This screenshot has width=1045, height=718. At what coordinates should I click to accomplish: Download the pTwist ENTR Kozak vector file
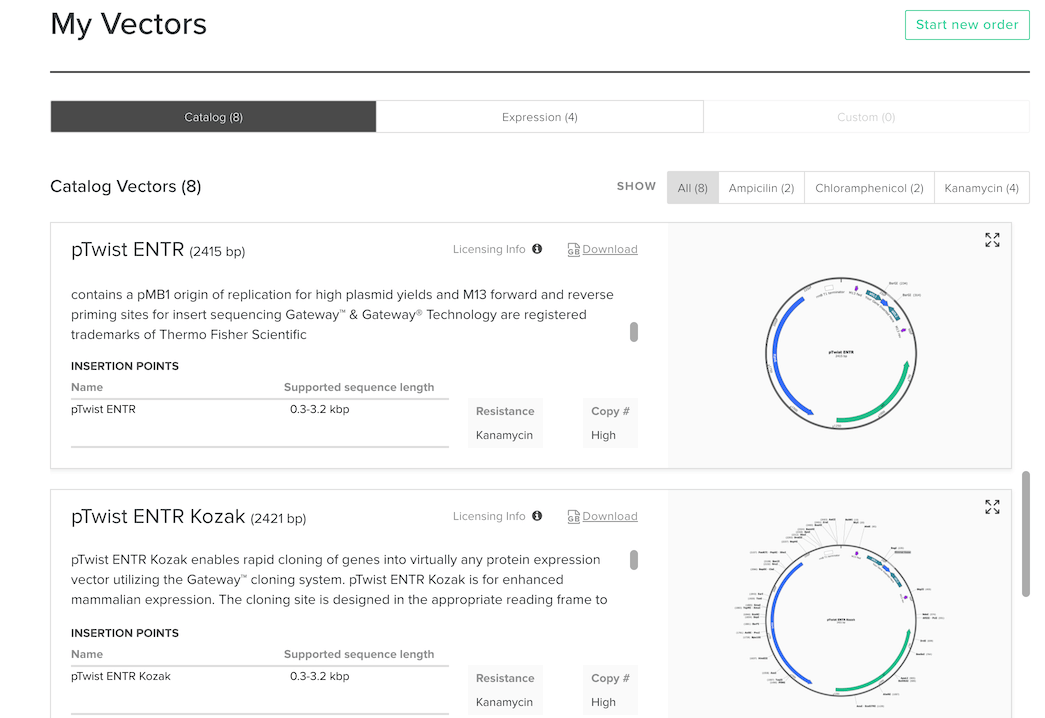[x=609, y=517]
